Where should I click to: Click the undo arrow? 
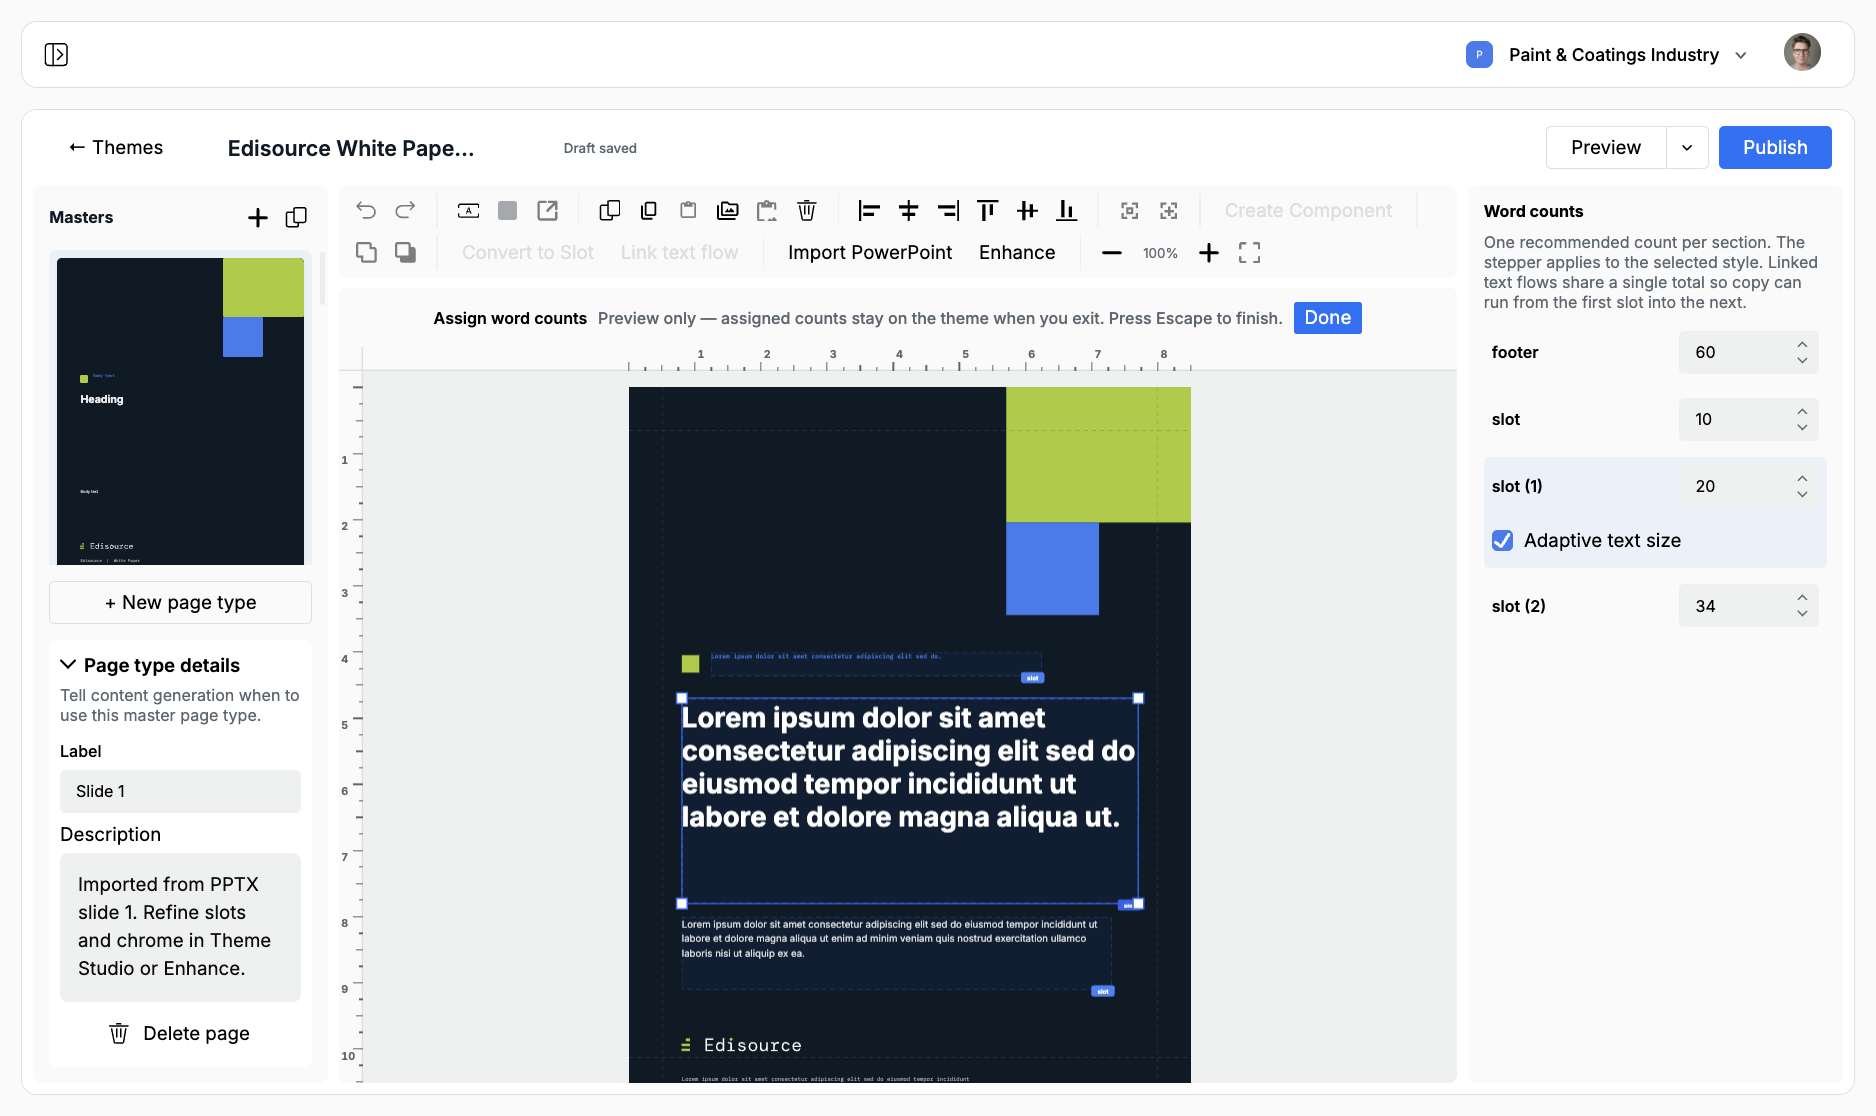coord(366,210)
